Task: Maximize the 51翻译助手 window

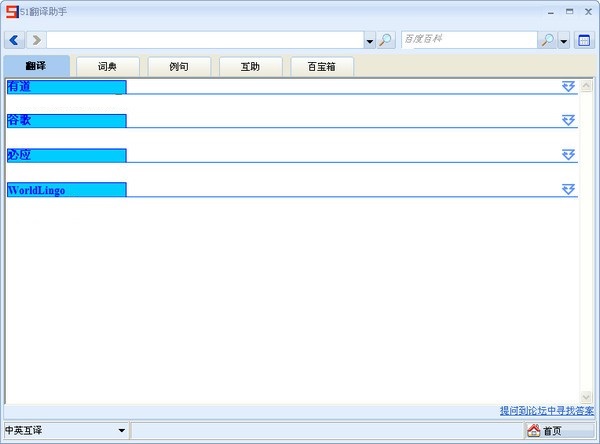Action: pyautogui.click(x=569, y=11)
